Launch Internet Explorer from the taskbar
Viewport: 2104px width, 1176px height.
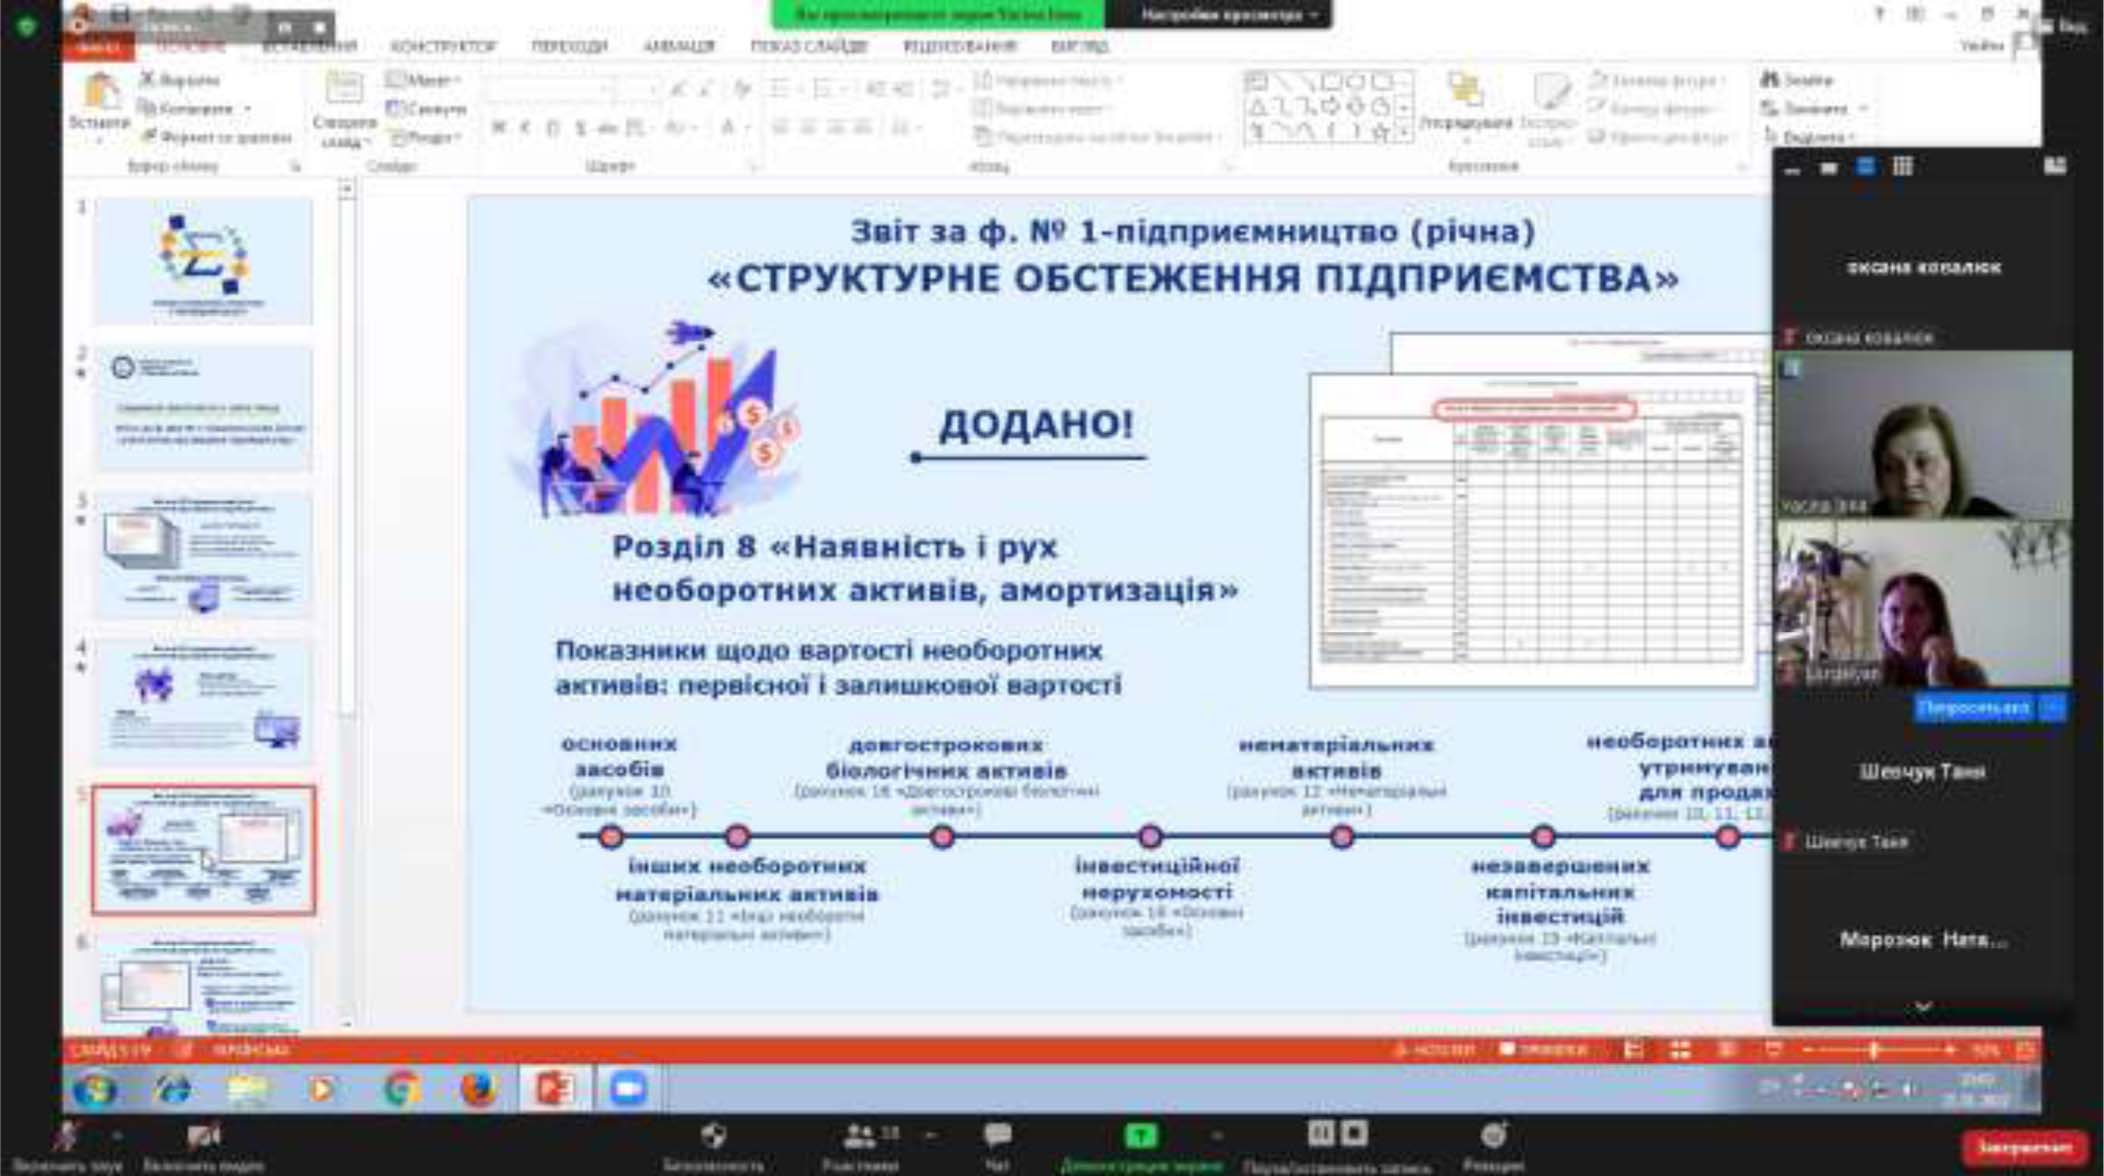coord(172,1089)
